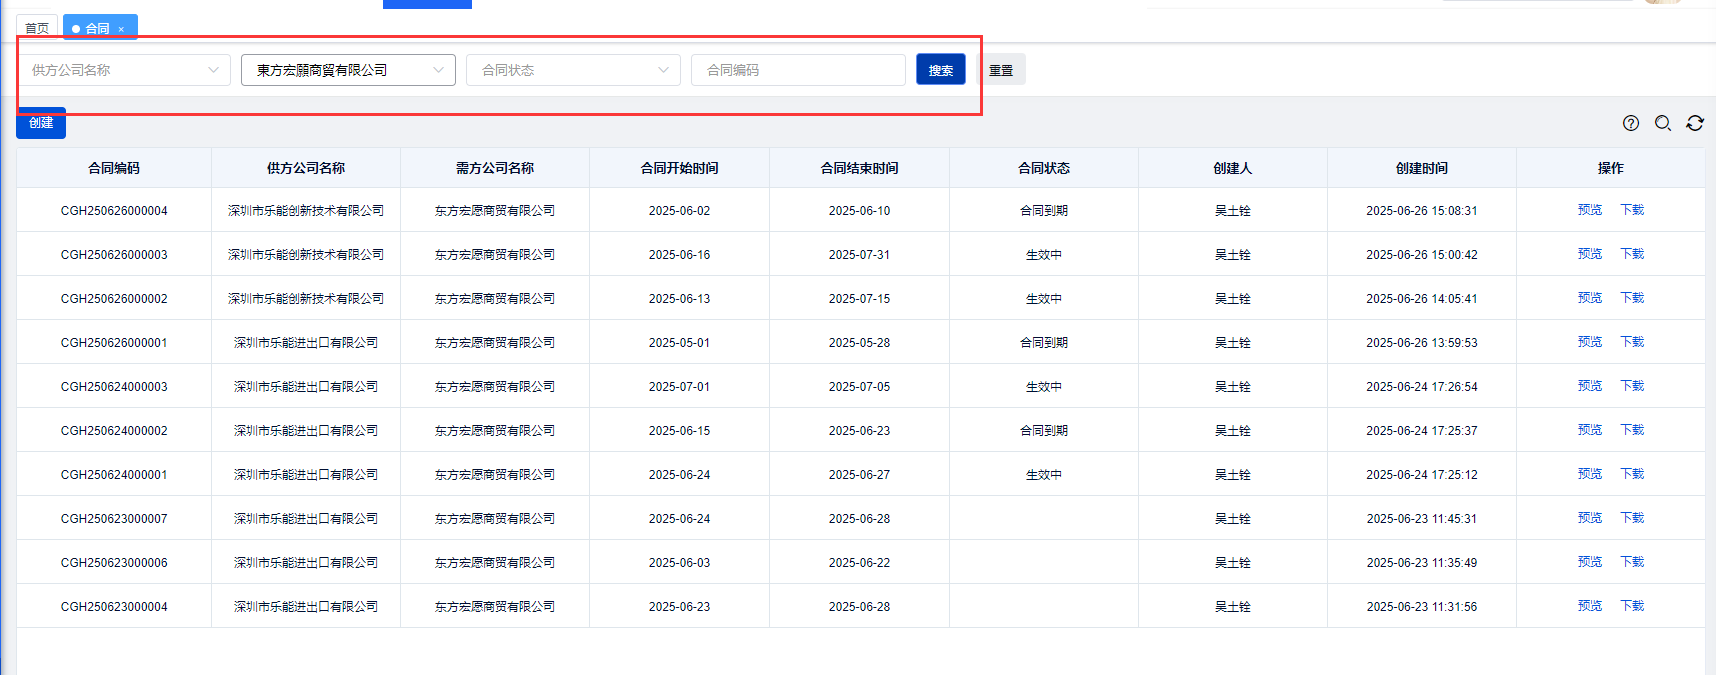1716x675 pixels.
Task: Open 预览 for contract CGH250623000007
Action: (1589, 518)
